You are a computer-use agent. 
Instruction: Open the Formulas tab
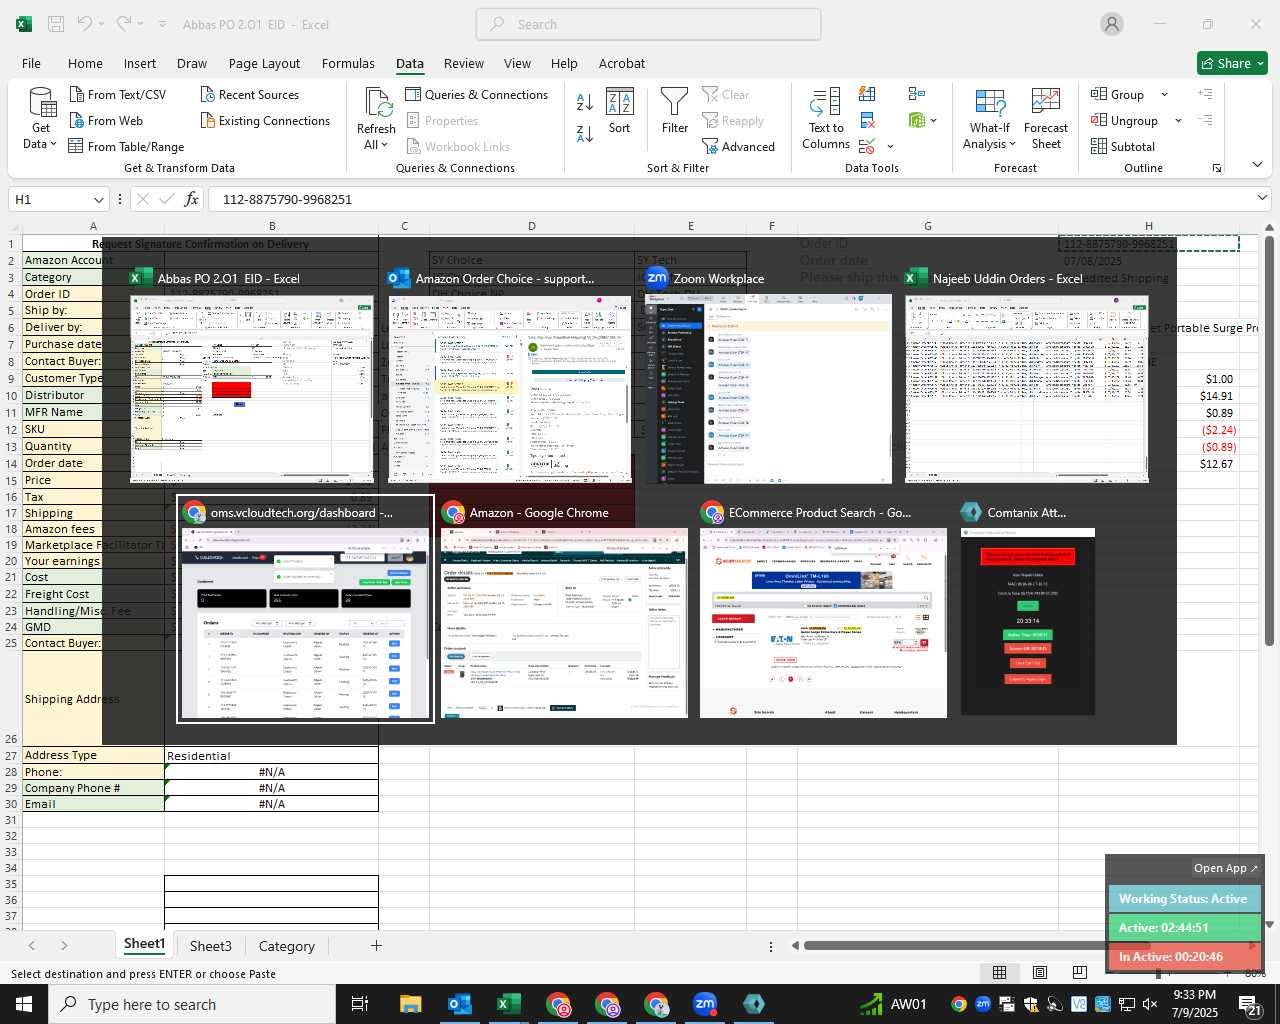click(x=348, y=63)
